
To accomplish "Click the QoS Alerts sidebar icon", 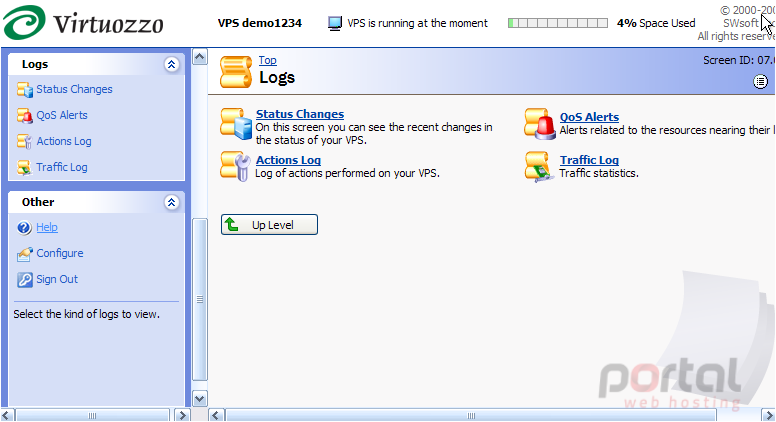I will point(24,115).
